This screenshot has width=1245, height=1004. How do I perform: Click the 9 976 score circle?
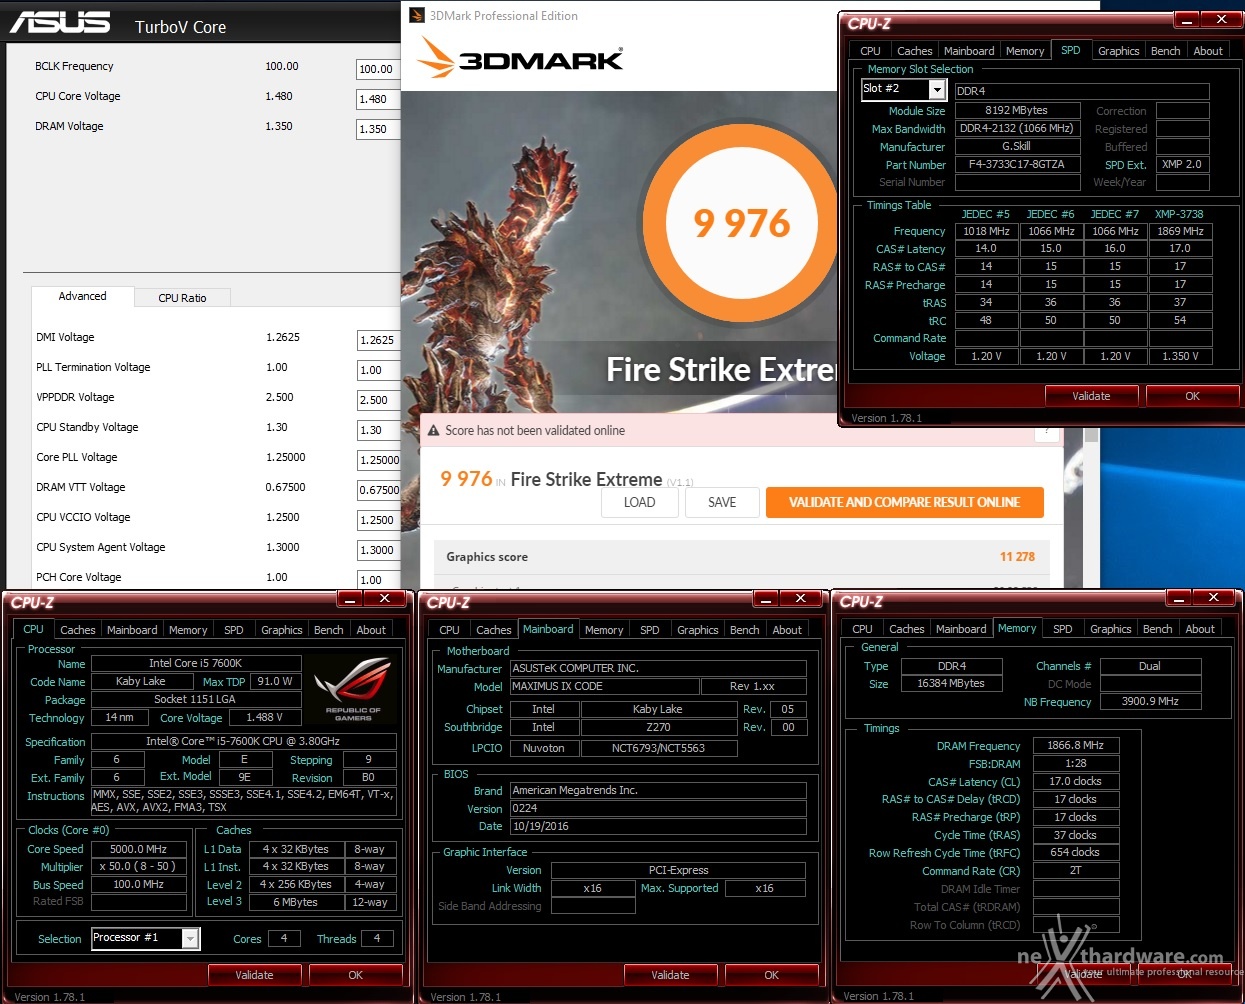(x=742, y=223)
